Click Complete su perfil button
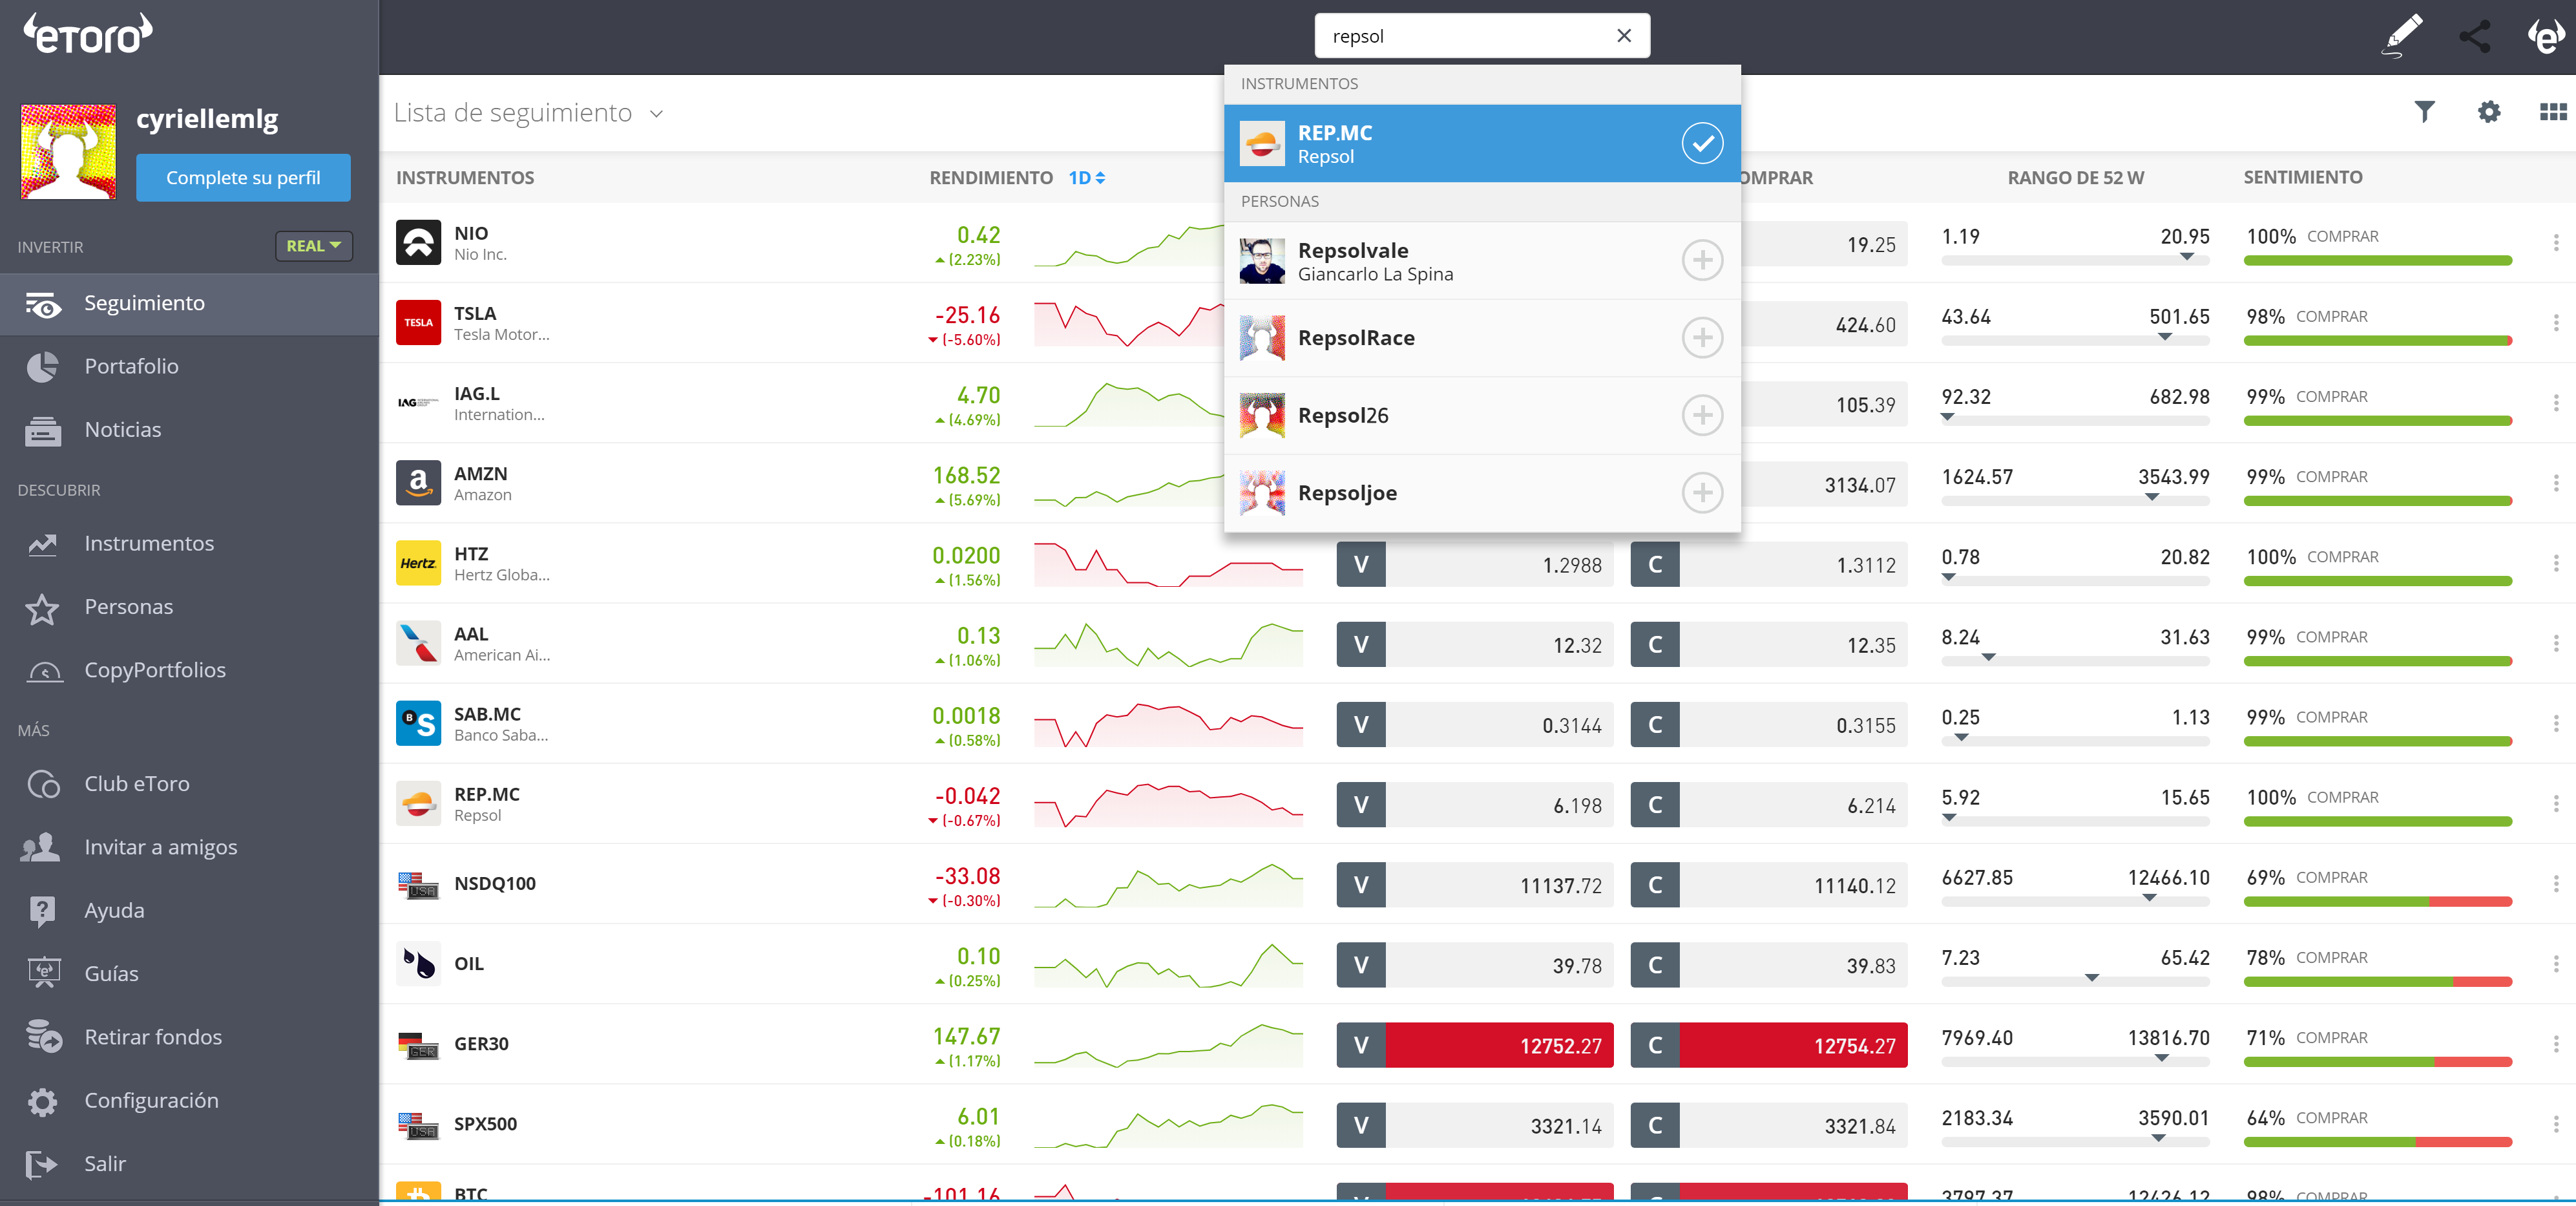 tap(243, 178)
